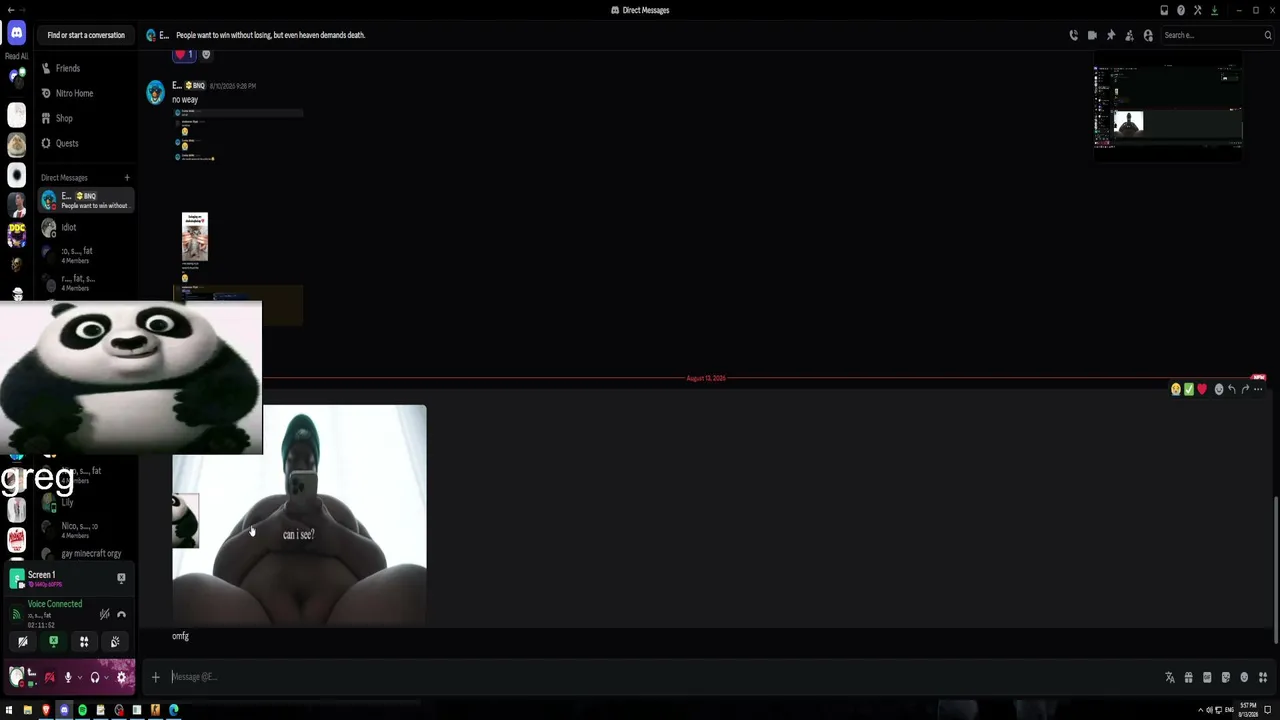This screenshot has height=720, width=1280.
Task: Show the user profile panel
Action: tap(1148, 35)
